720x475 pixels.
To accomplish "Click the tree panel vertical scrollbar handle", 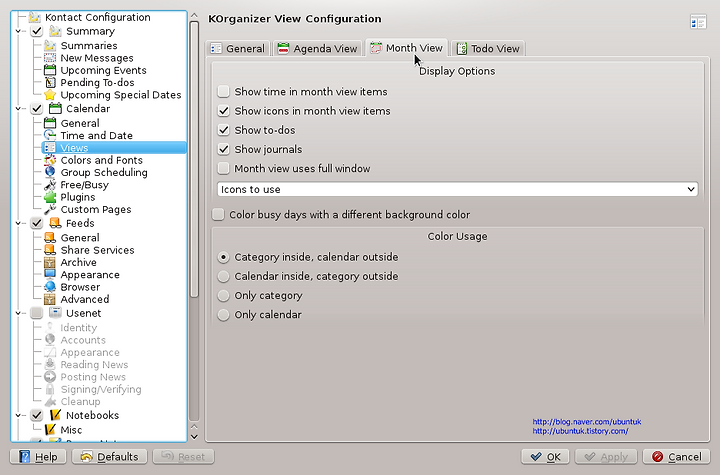I will (194, 160).
